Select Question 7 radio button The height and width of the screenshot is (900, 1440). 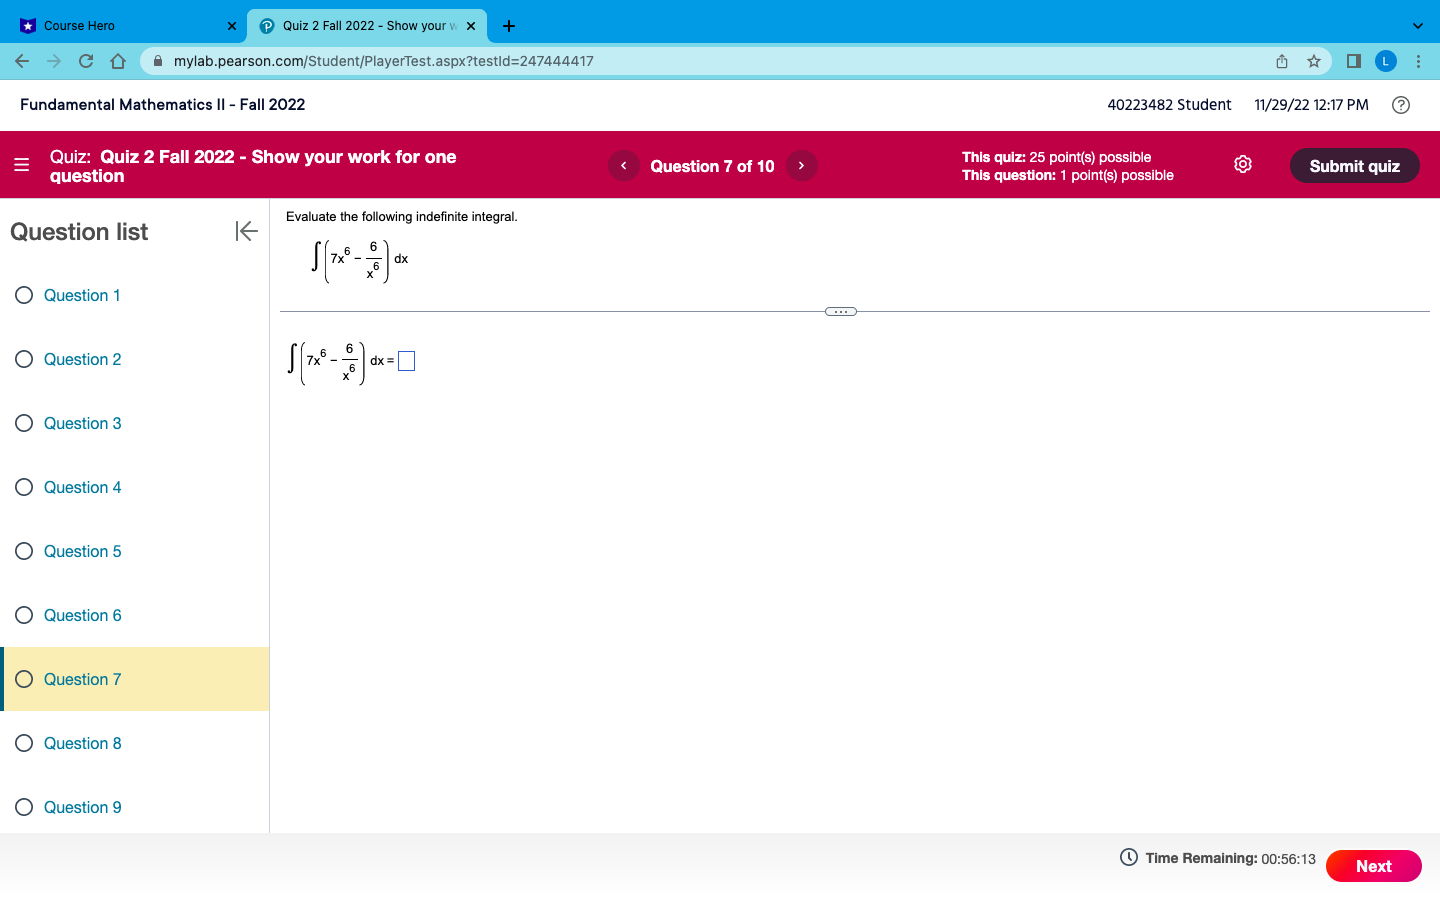tap(24, 679)
